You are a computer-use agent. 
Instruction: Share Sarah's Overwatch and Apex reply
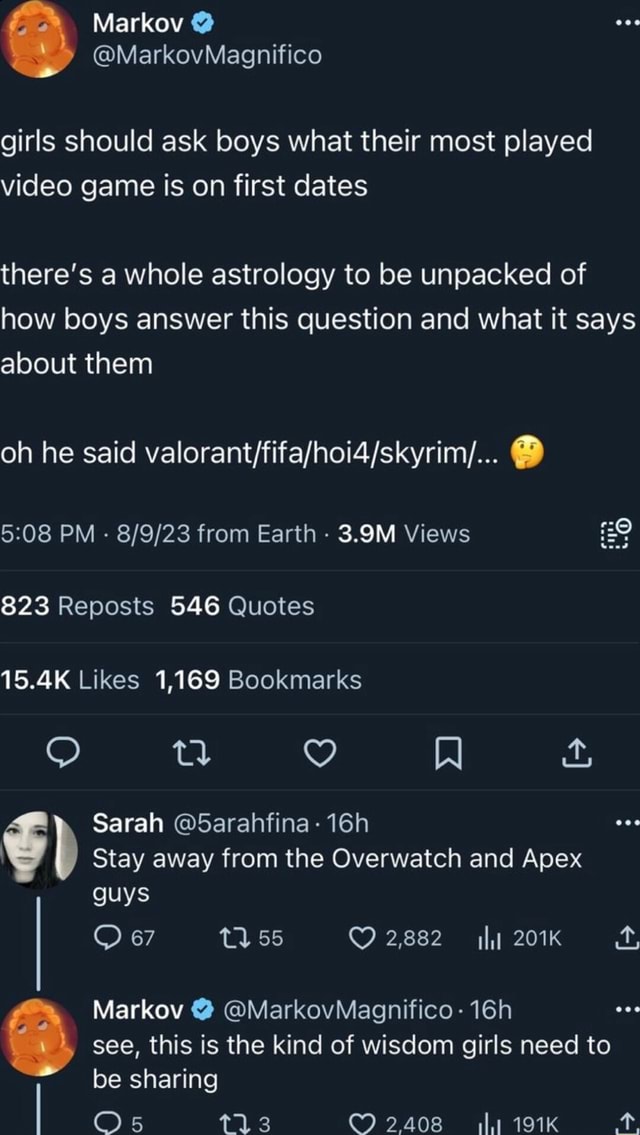tap(626, 938)
